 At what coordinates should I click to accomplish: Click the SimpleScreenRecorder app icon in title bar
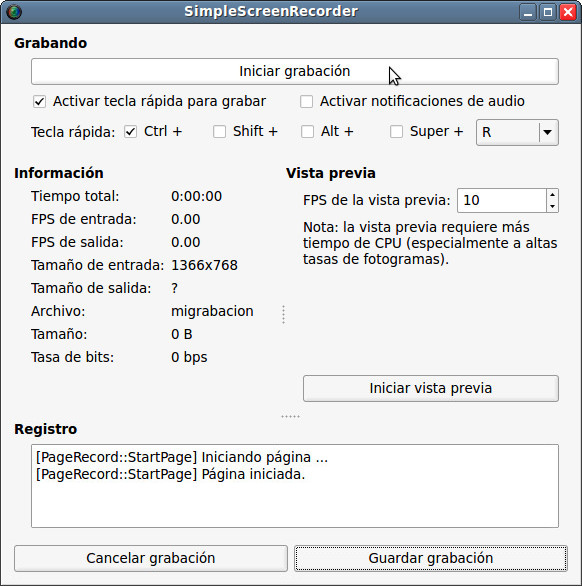click(x=14, y=12)
